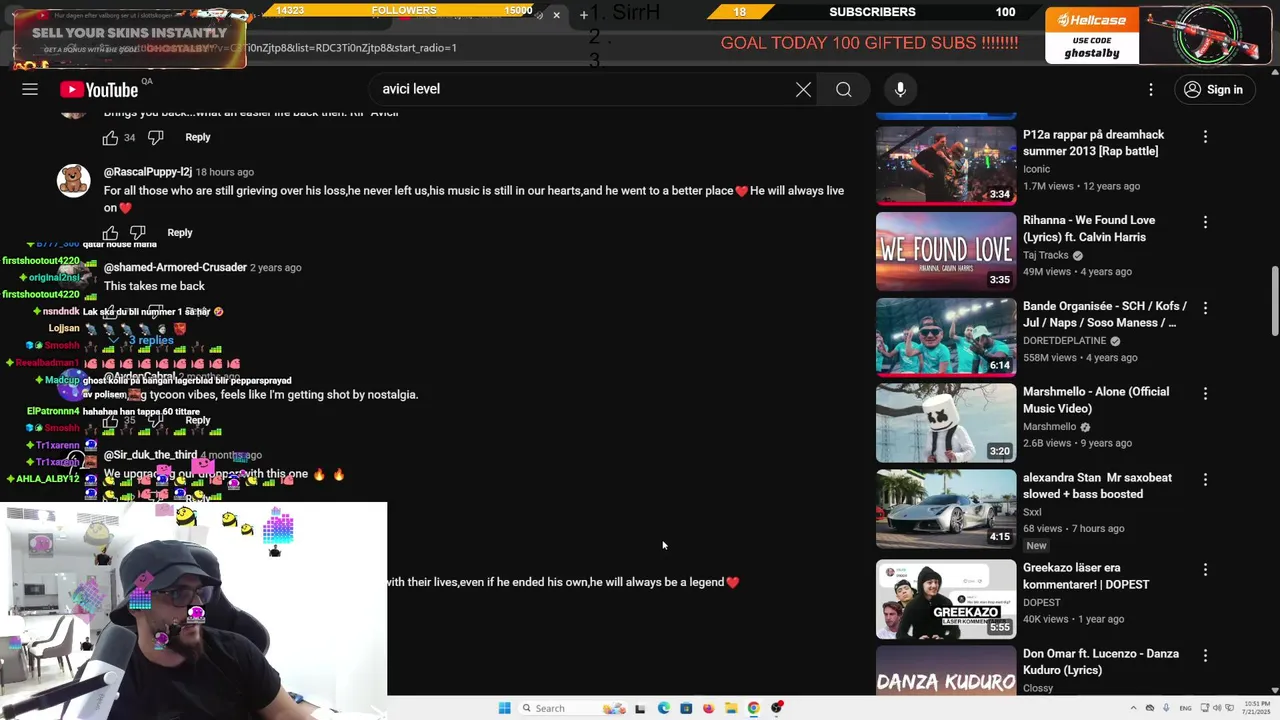Sign in to YouTube
The height and width of the screenshot is (720, 1280).
(1213, 89)
